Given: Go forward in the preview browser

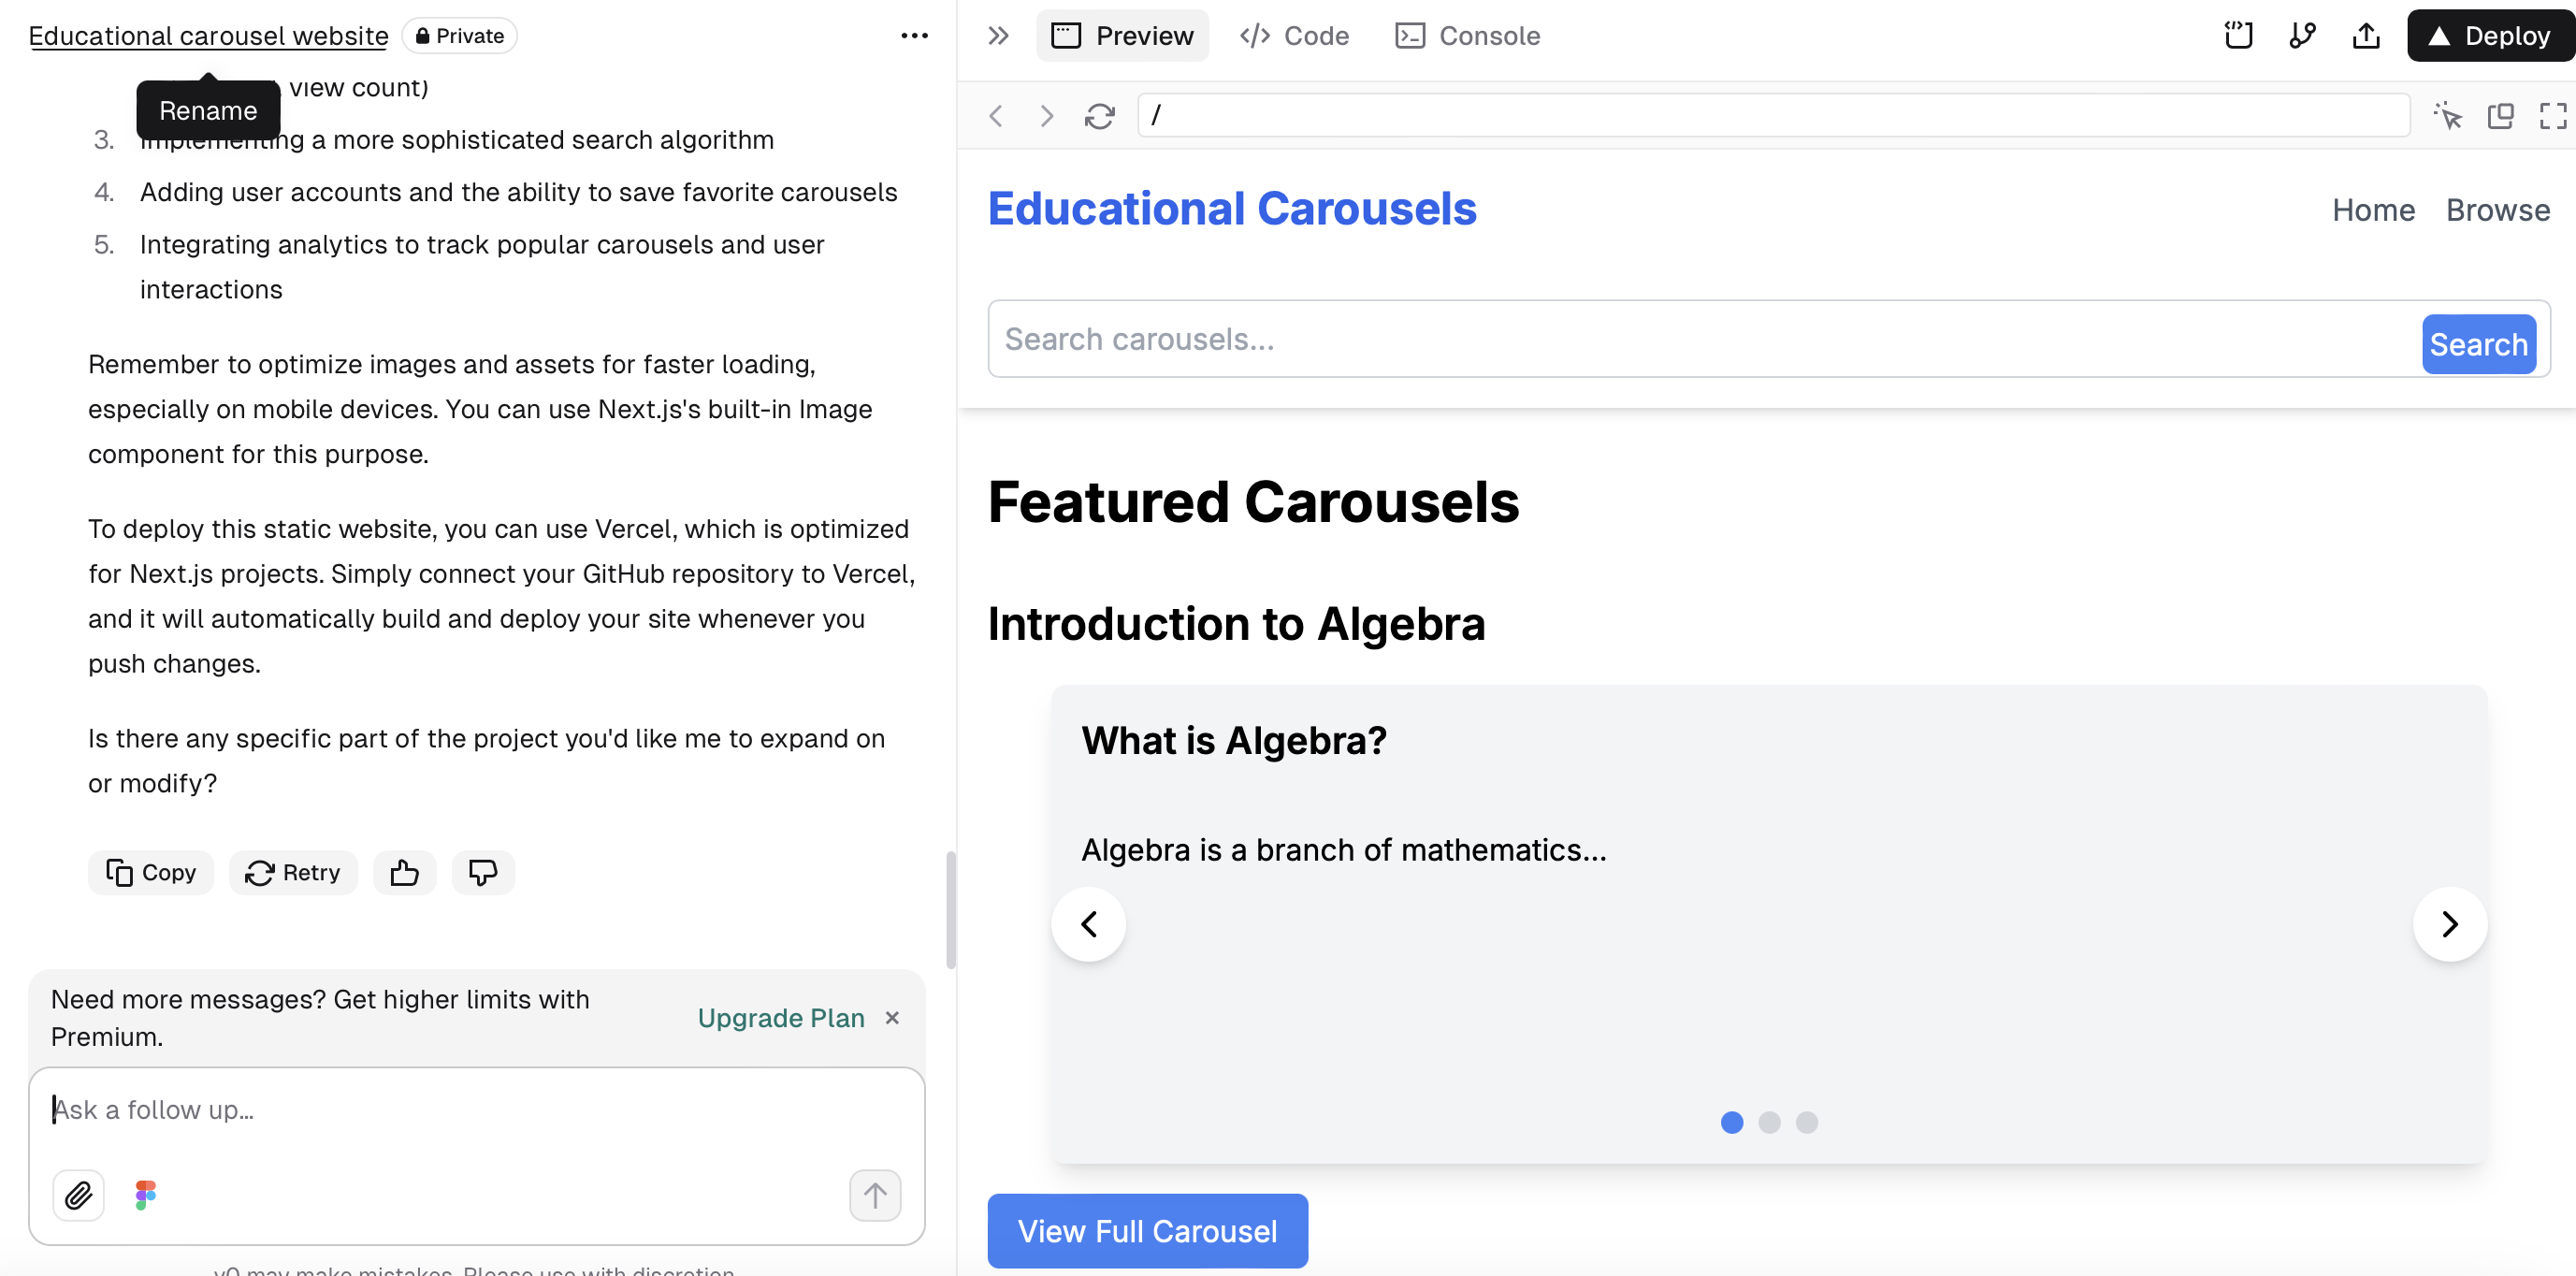Looking at the screenshot, I should pos(1047,116).
